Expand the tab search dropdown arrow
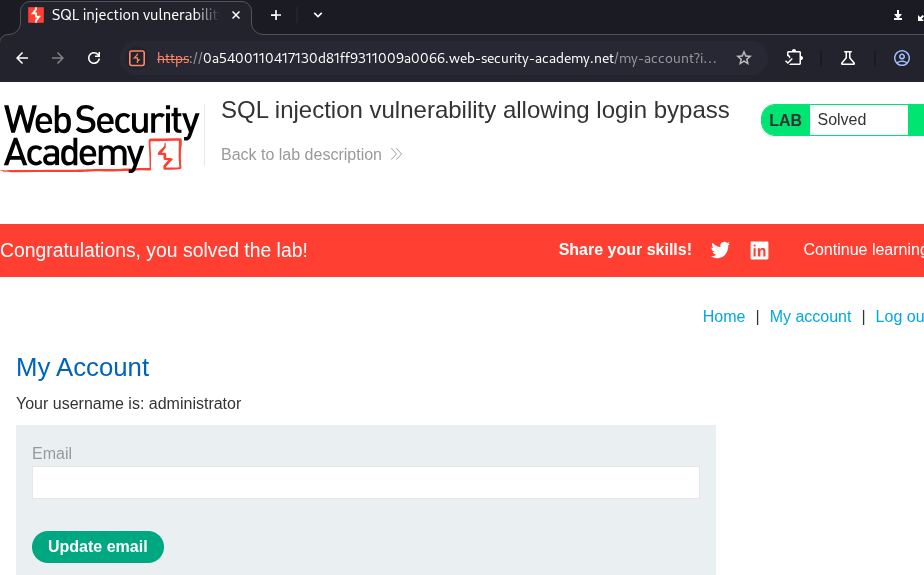This screenshot has height=575, width=924. (x=318, y=15)
